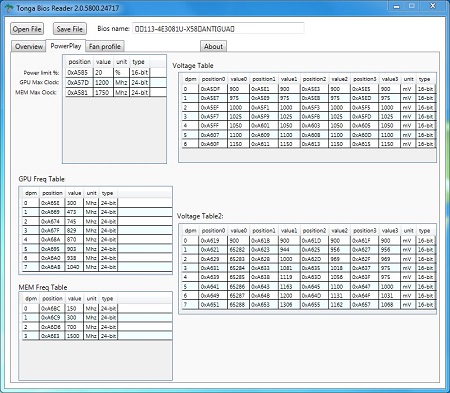
Task: Select Voltage Table2 cell 0xA641
Action: click(x=213, y=286)
